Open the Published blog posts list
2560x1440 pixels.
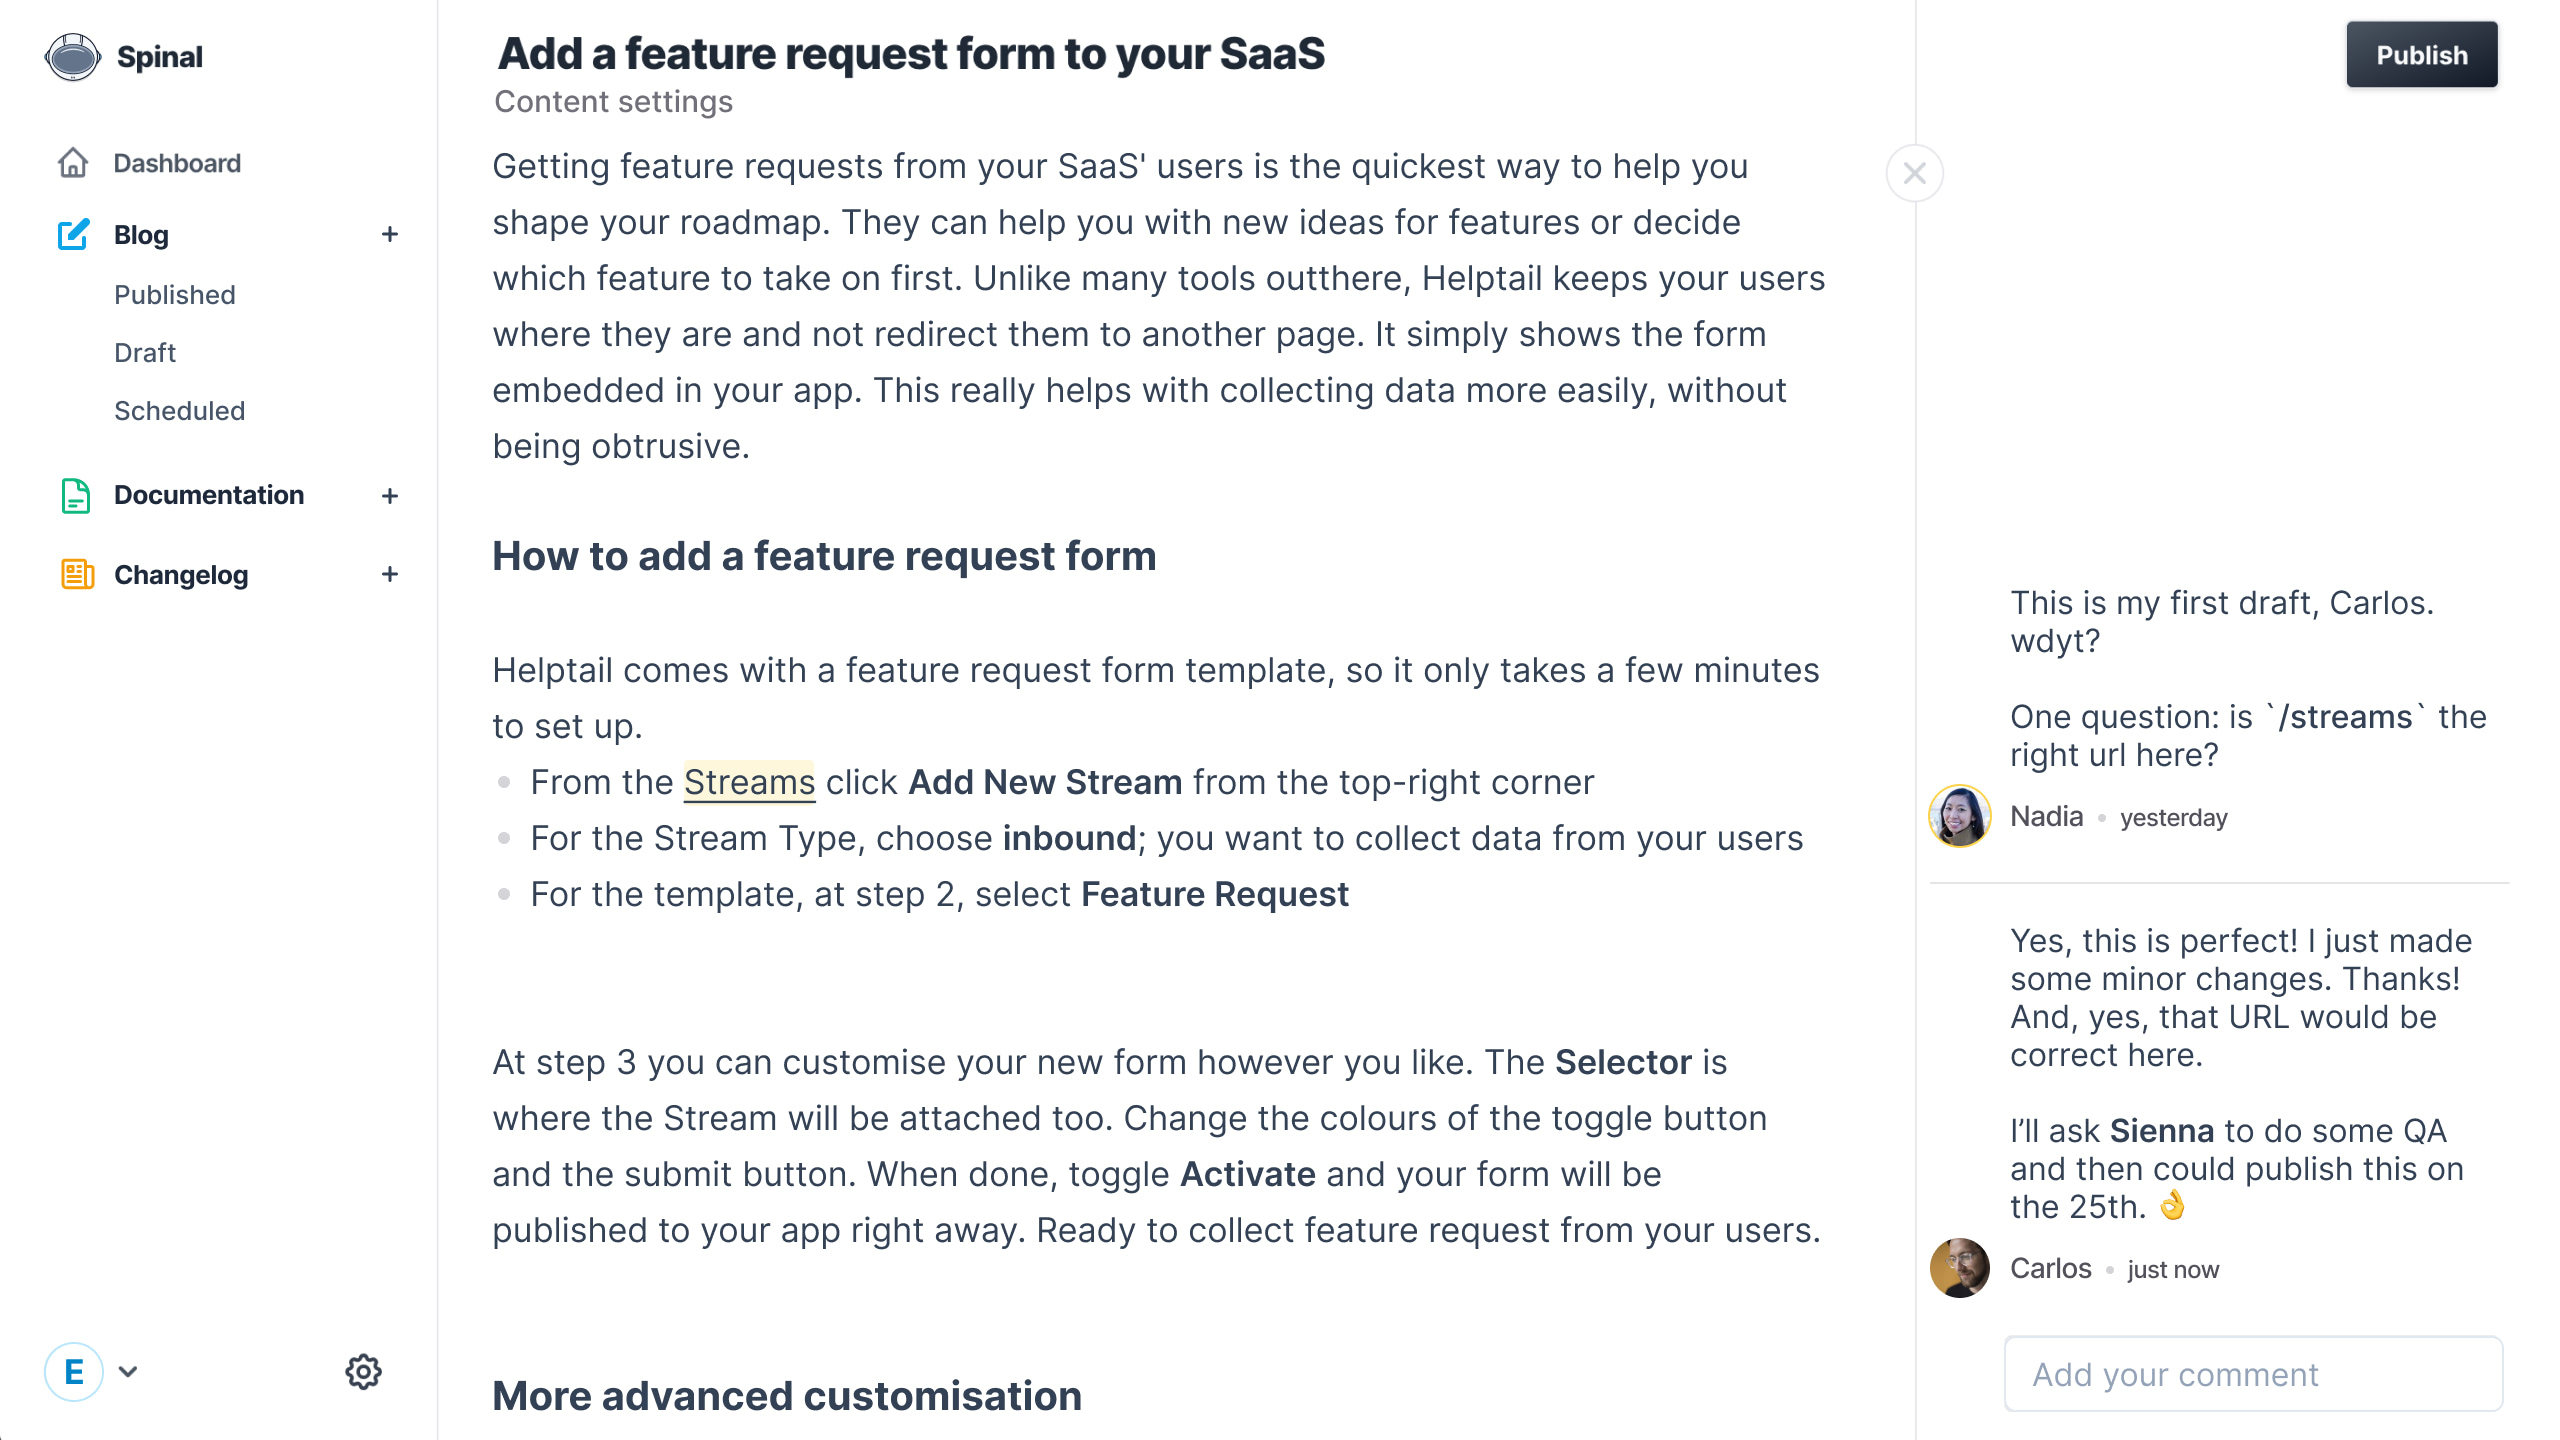click(x=174, y=295)
